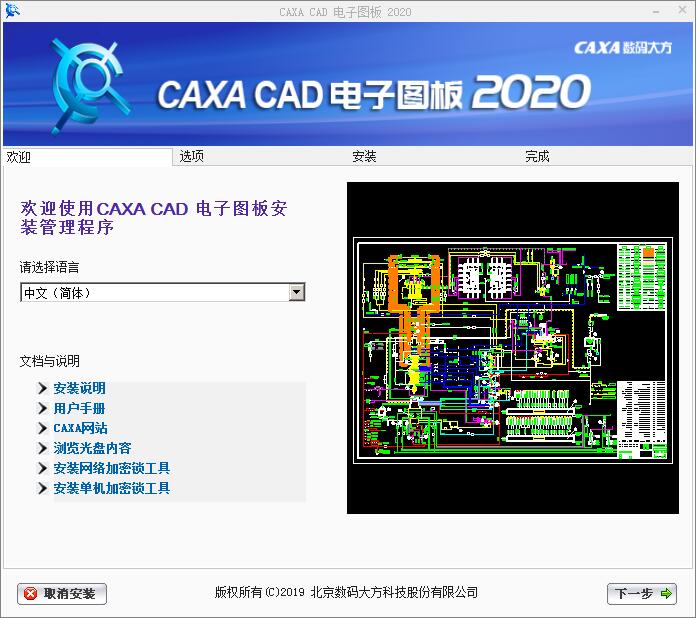Screen dimensions: 696x618
Task: Open the language dropdown arrow
Action: tap(297, 292)
